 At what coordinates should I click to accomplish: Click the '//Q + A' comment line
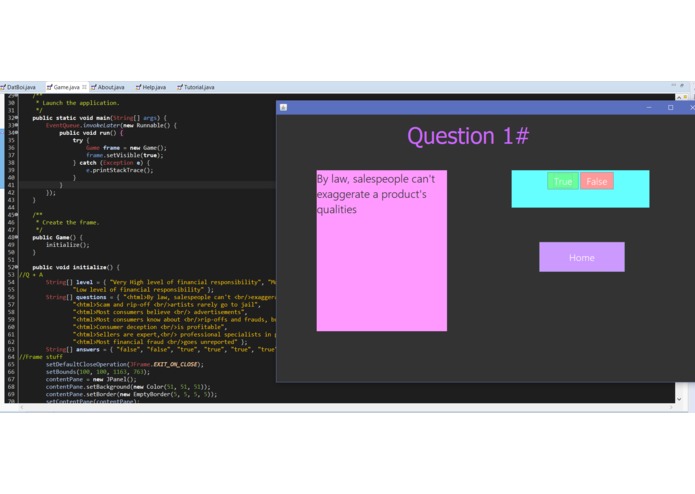pos(31,275)
